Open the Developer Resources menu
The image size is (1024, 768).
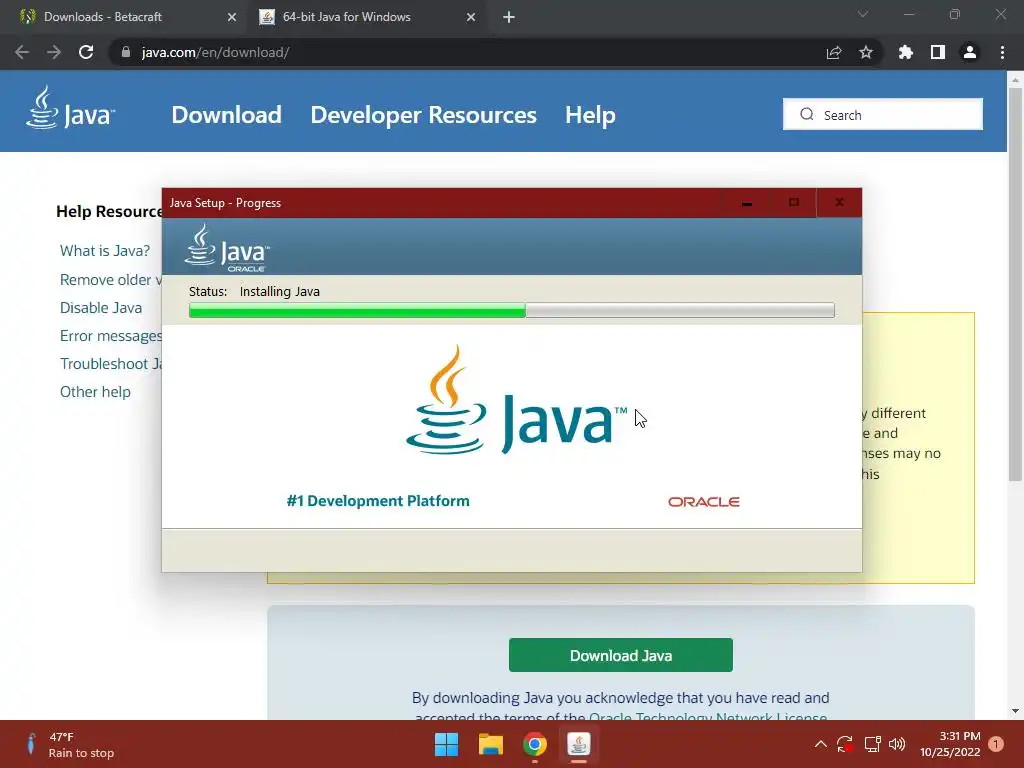point(423,115)
